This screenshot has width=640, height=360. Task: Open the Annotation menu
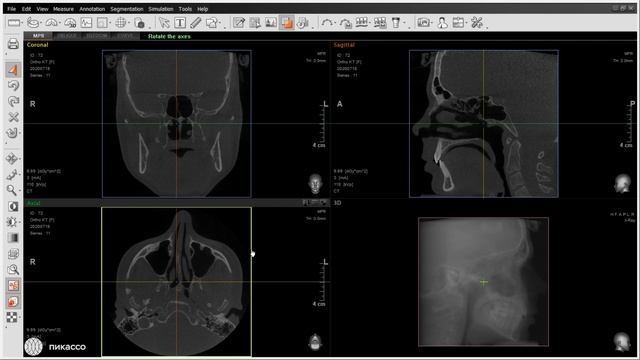coord(92,9)
